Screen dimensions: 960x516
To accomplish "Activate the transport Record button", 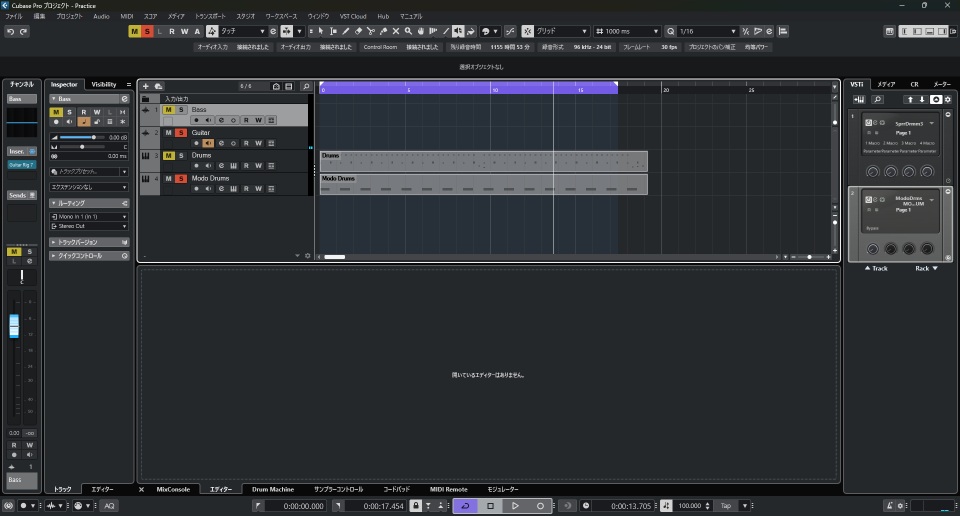I will coord(540,506).
